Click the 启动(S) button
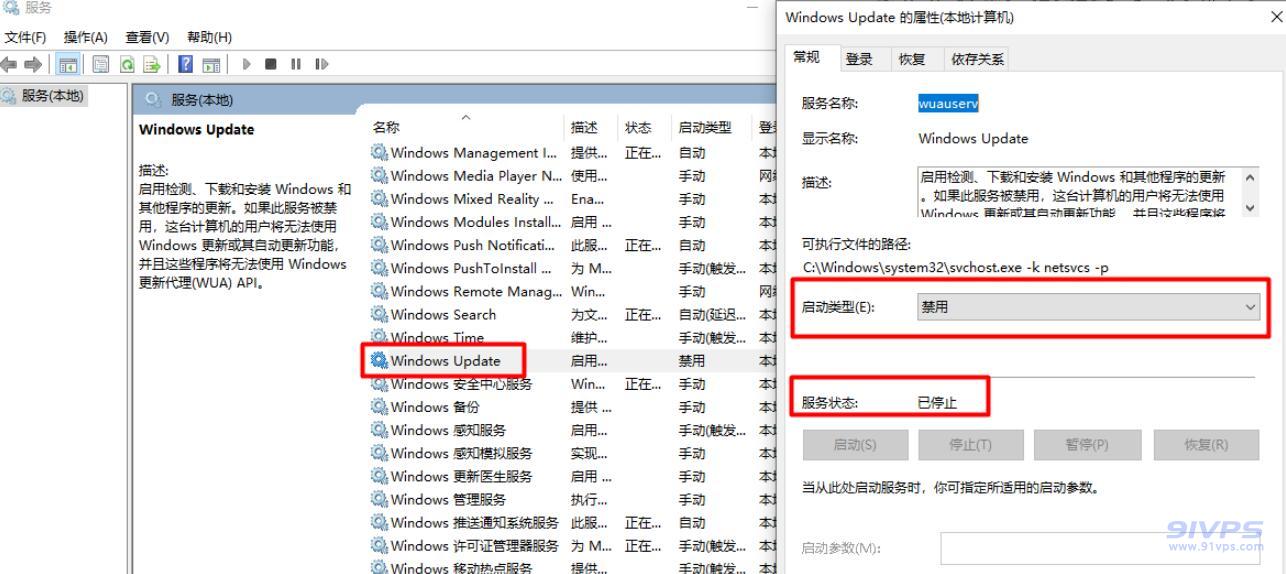The image size is (1286, 574). (x=855, y=445)
